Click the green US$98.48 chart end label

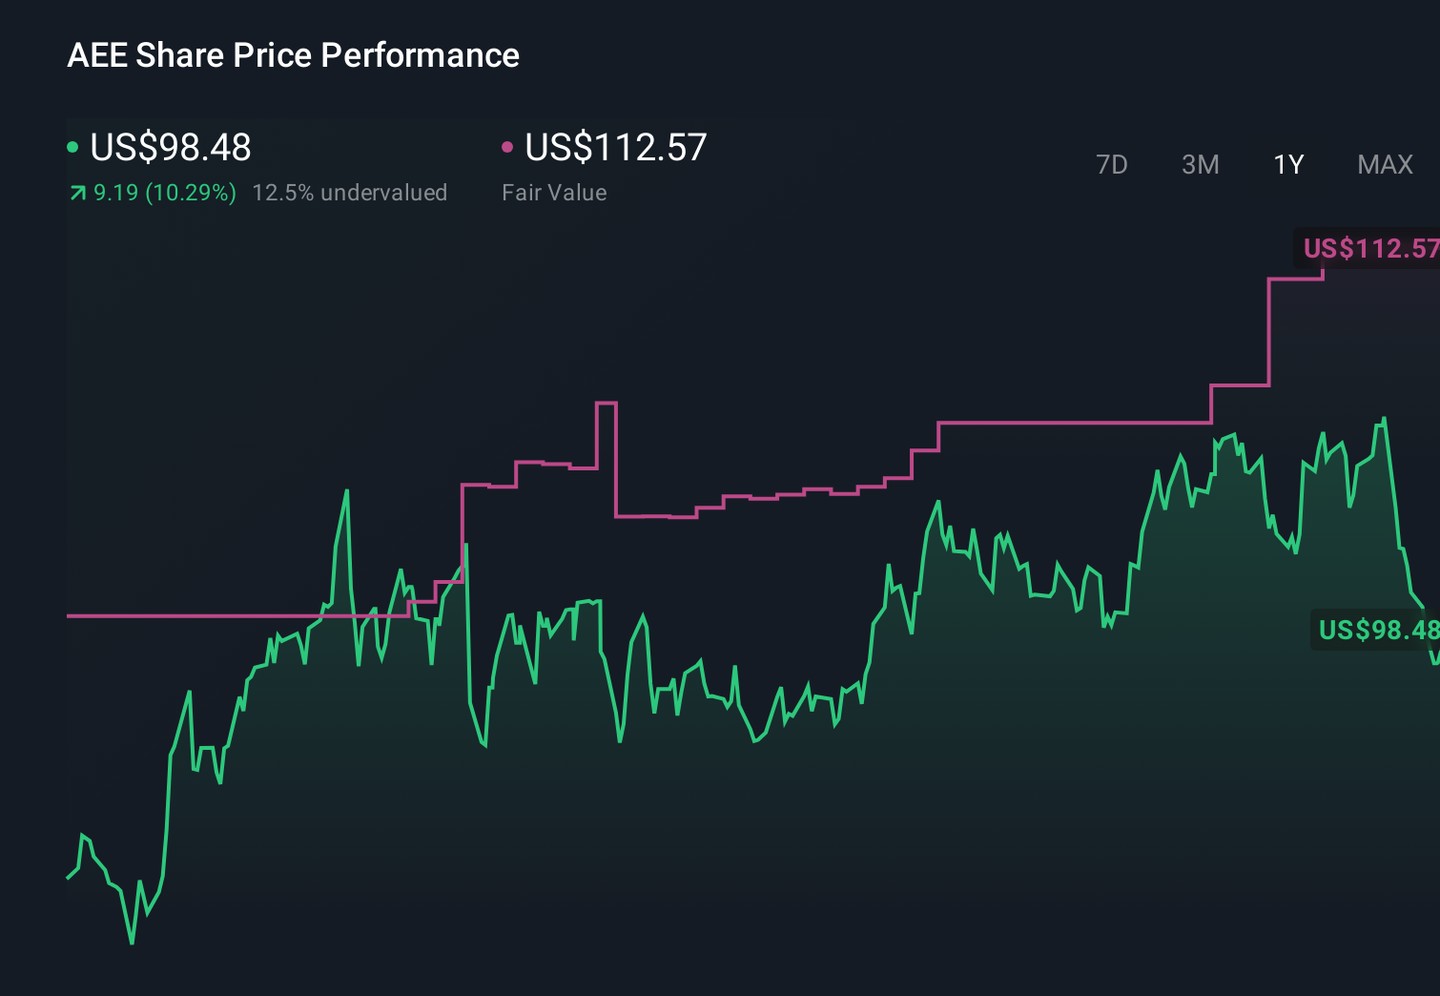coord(1377,629)
